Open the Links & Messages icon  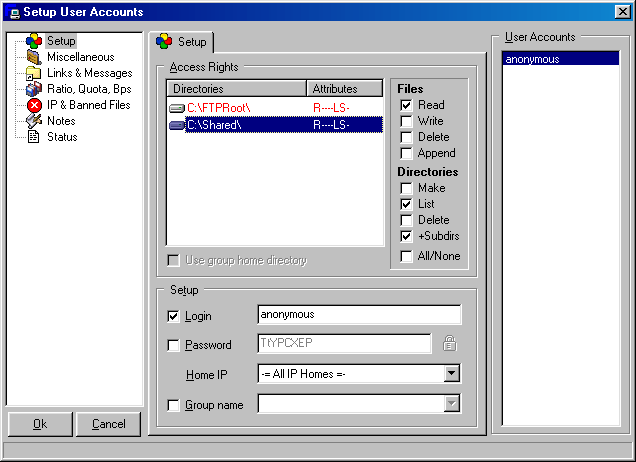click(34, 73)
